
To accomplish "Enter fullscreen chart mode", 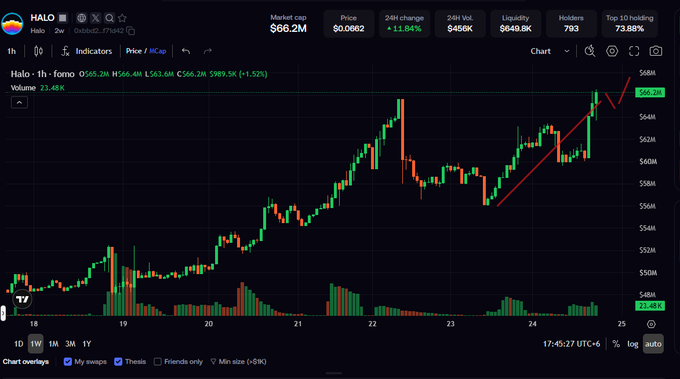I will 634,51.
